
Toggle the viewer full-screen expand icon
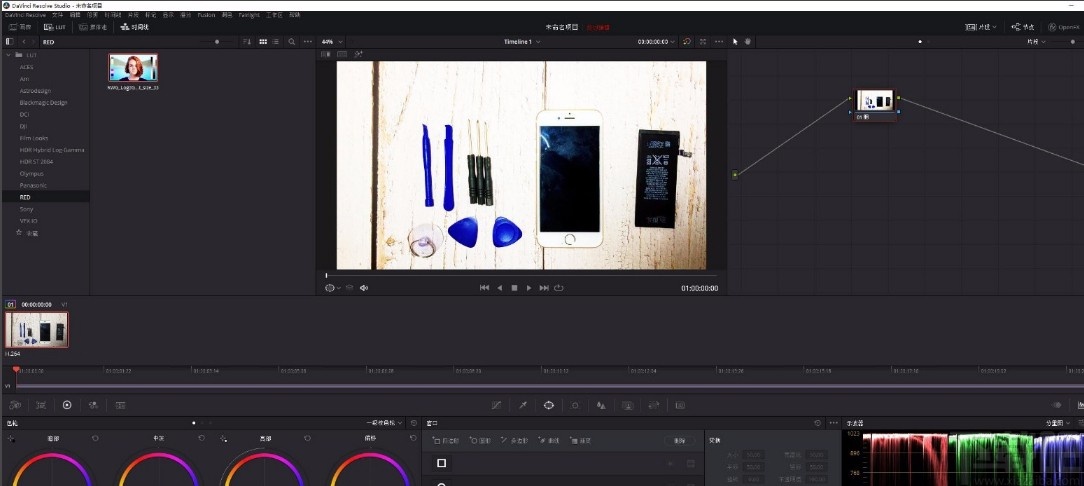point(703,41)
